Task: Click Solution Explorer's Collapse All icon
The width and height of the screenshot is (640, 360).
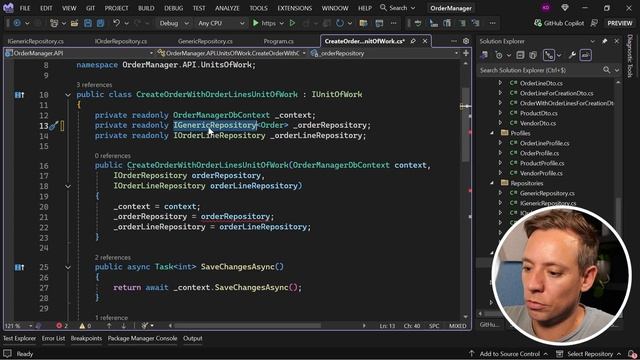Action: 520,55
